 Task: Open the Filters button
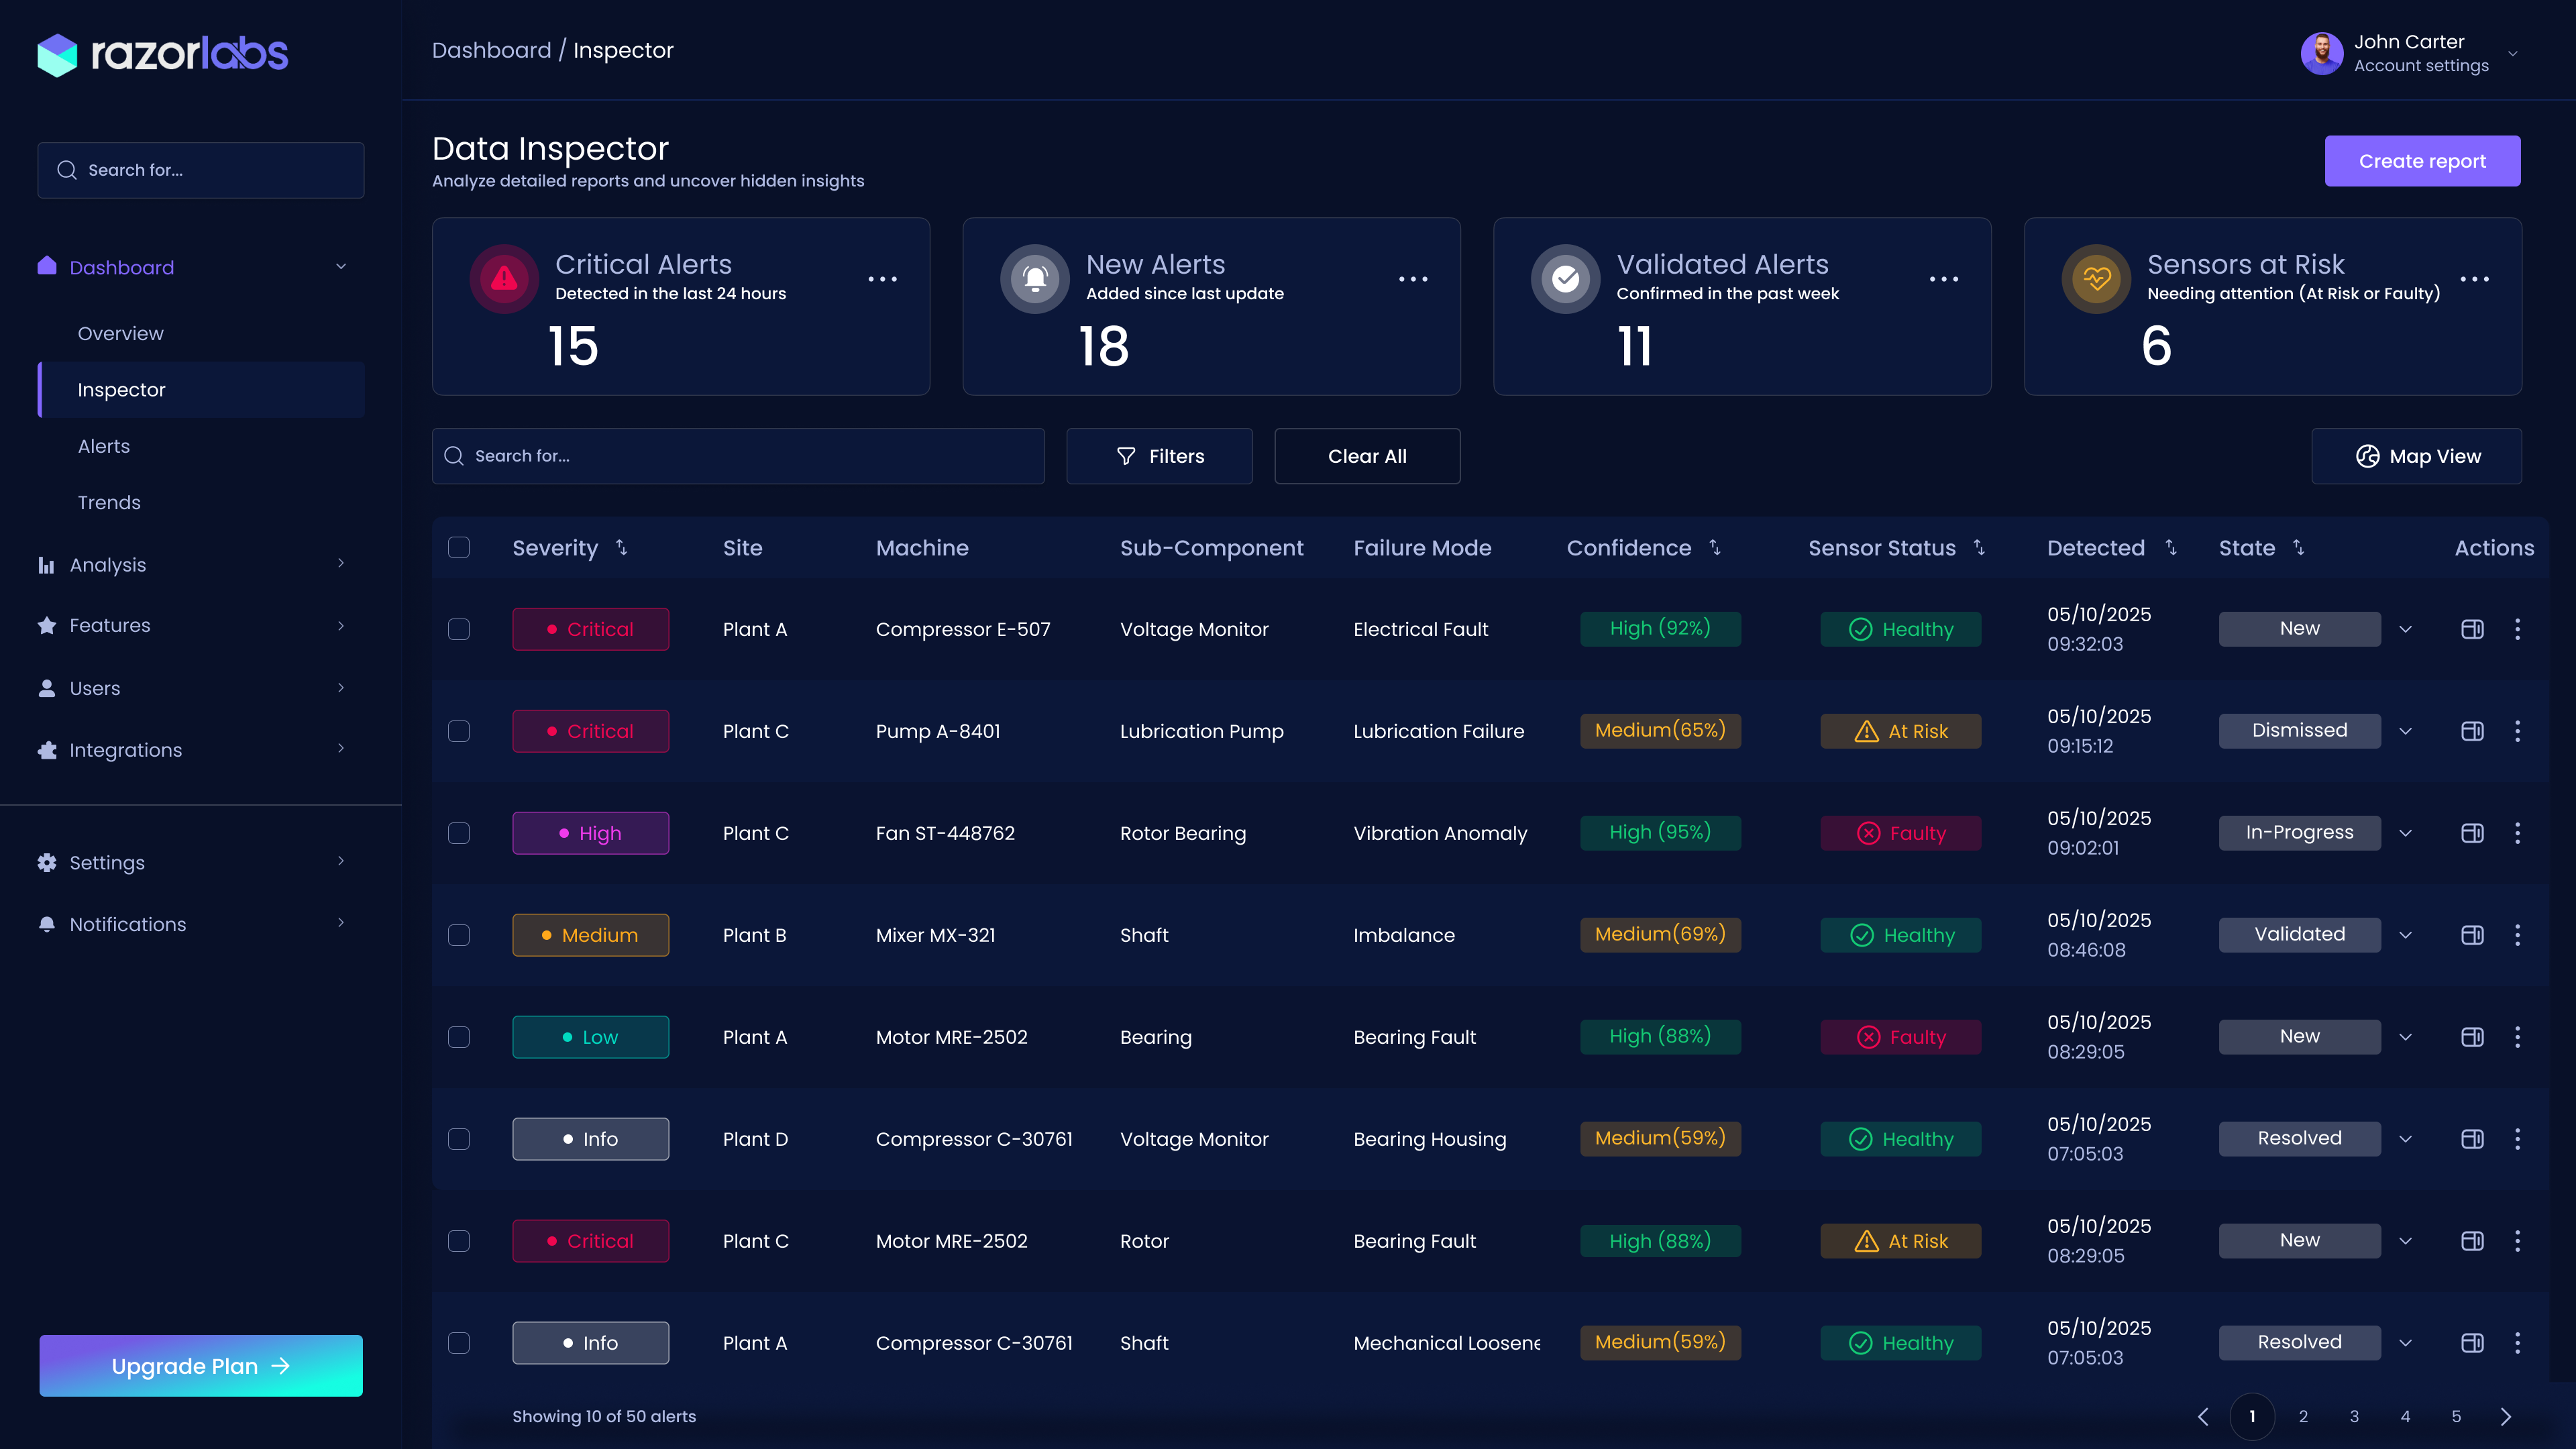coord(1159,456)
